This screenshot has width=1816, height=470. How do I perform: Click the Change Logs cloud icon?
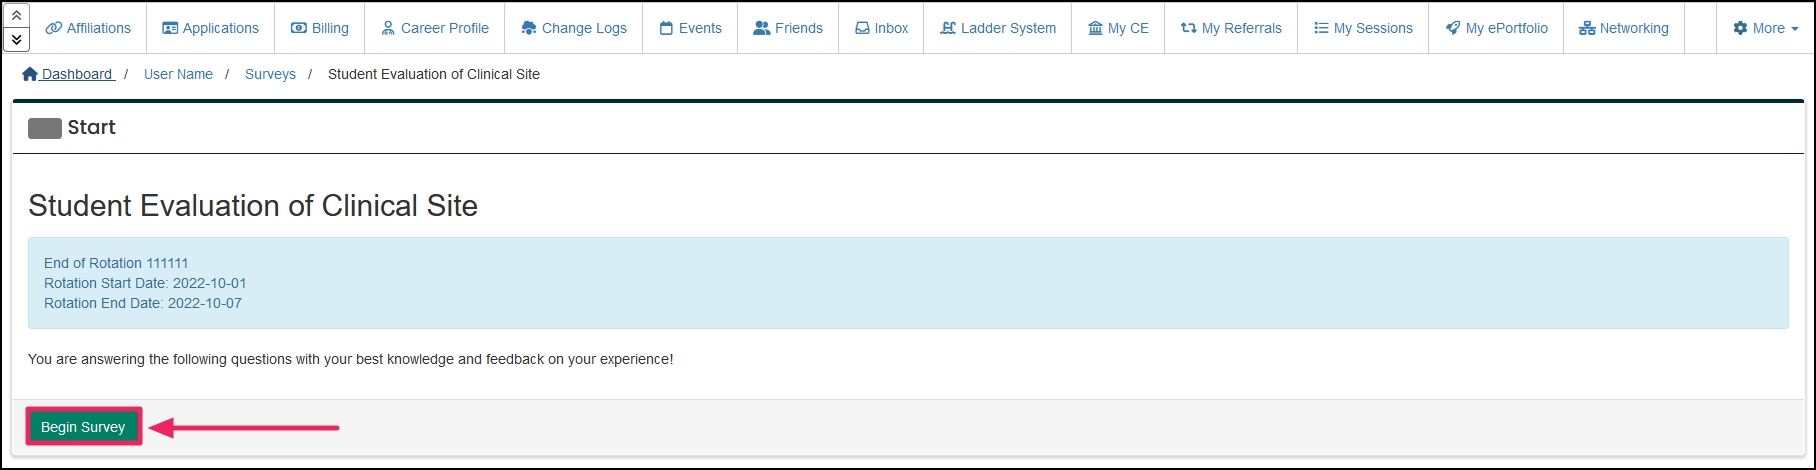tap(528, 28)
